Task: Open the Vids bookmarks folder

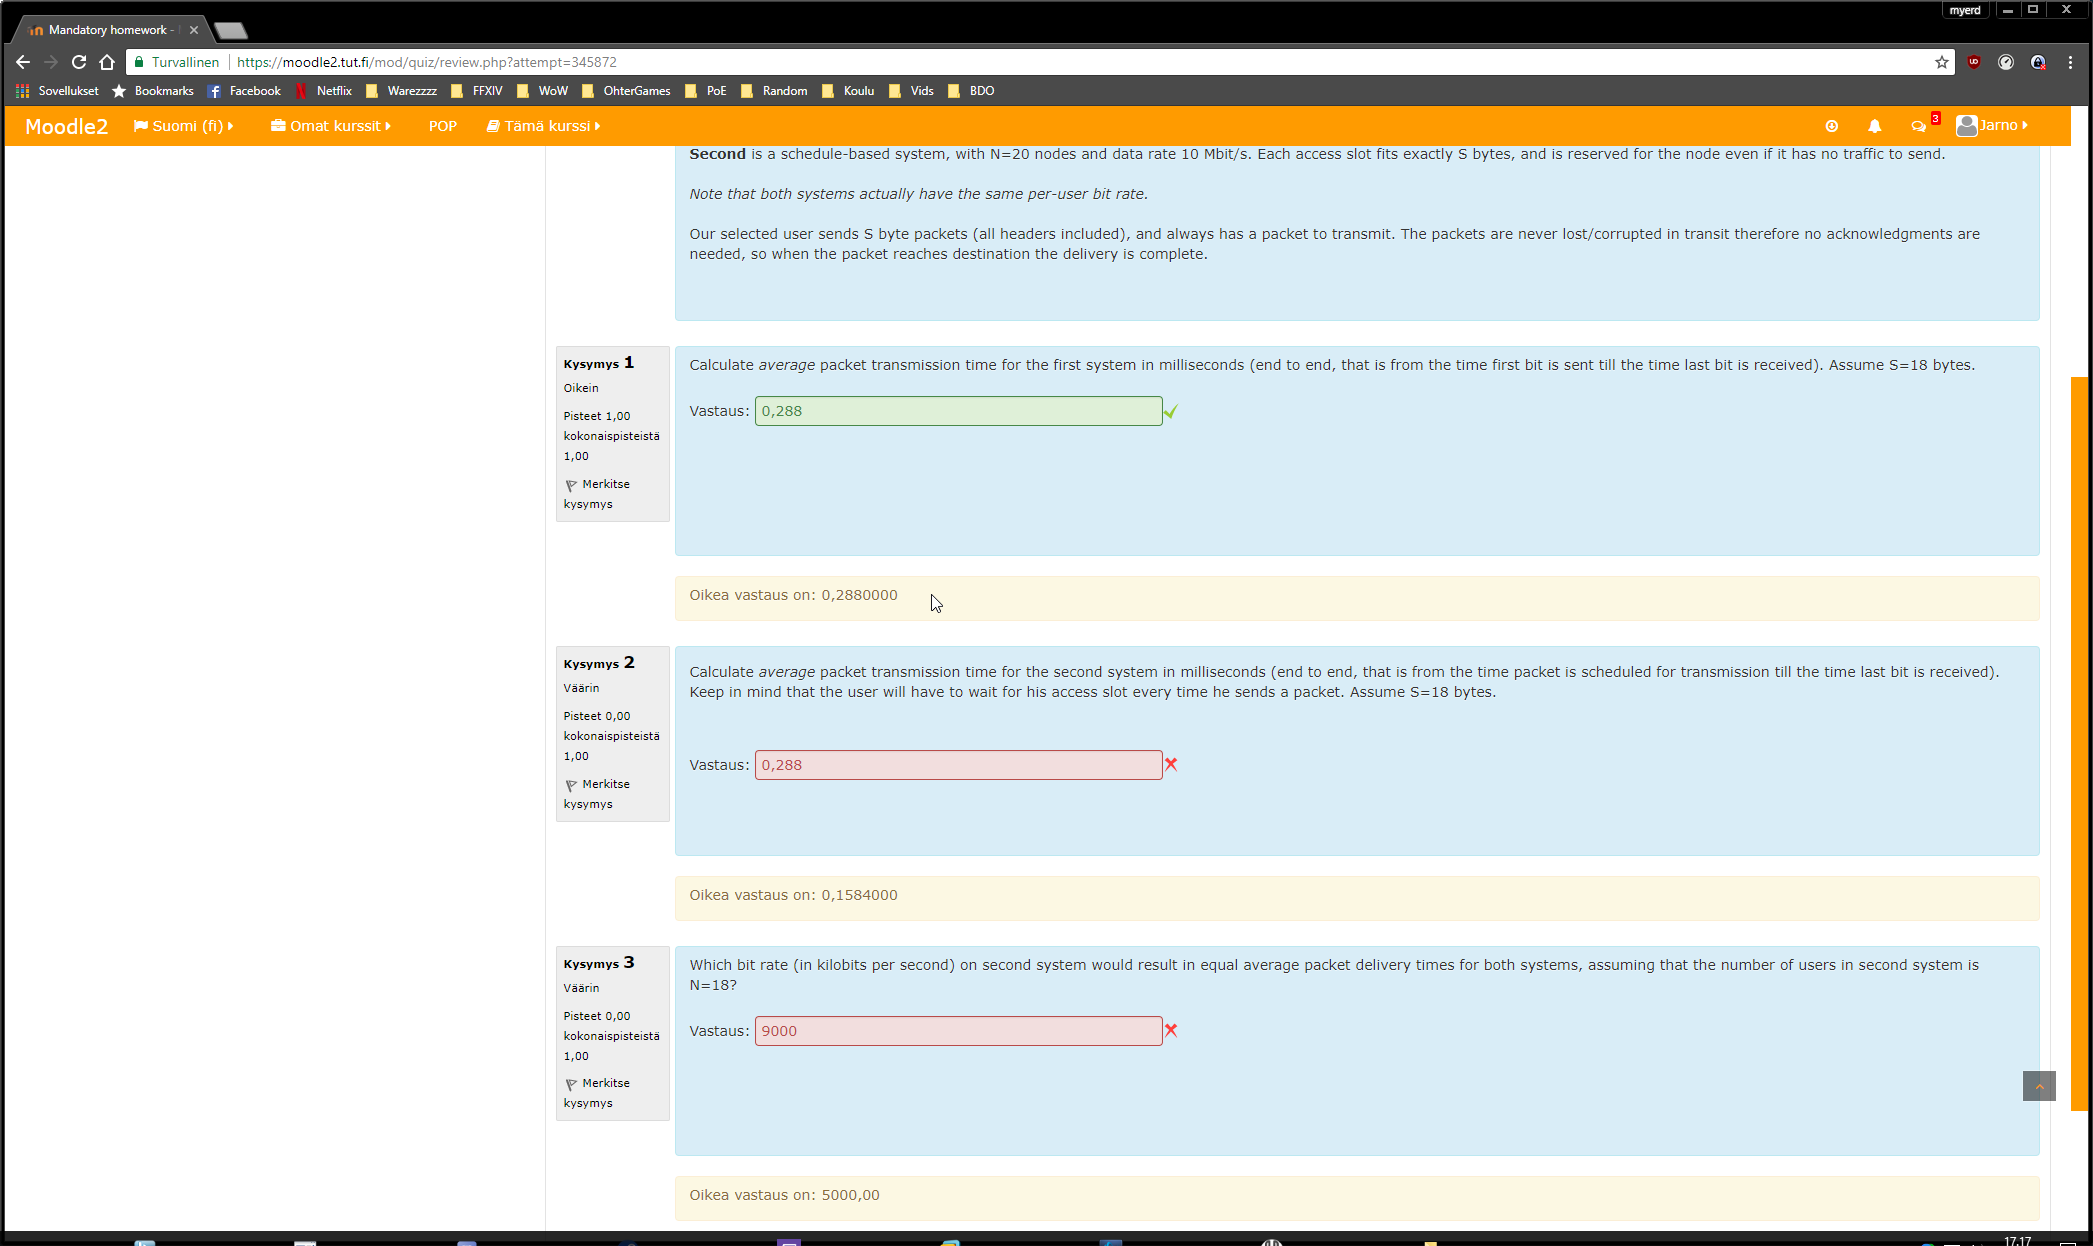Action: point(912,91)
